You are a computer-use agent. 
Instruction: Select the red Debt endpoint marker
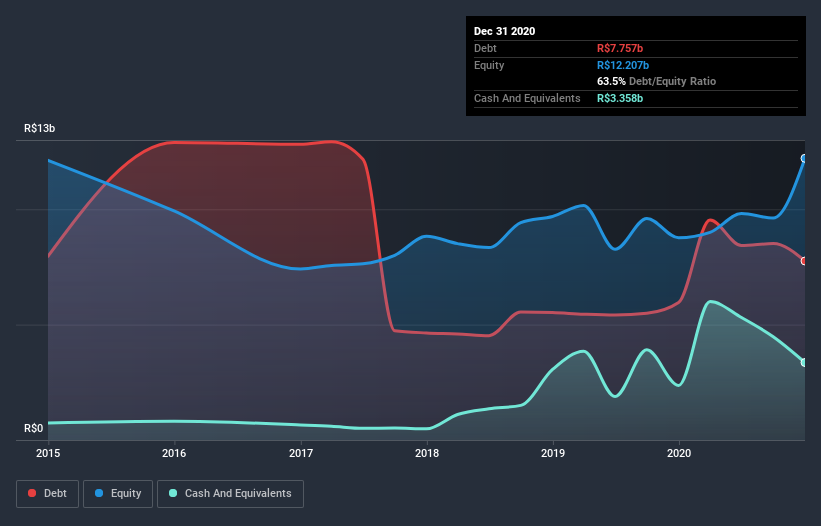click(804, 261)
